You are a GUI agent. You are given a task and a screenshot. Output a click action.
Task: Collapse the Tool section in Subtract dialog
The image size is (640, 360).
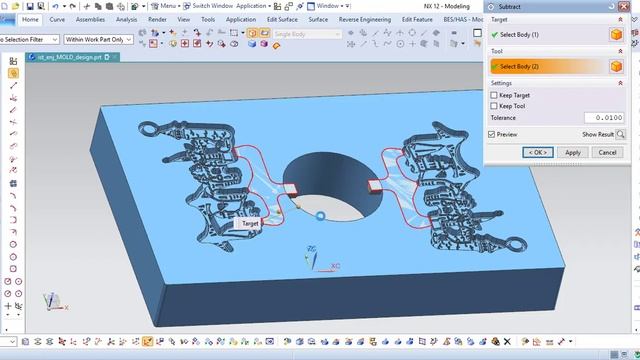tap(620, 51)
